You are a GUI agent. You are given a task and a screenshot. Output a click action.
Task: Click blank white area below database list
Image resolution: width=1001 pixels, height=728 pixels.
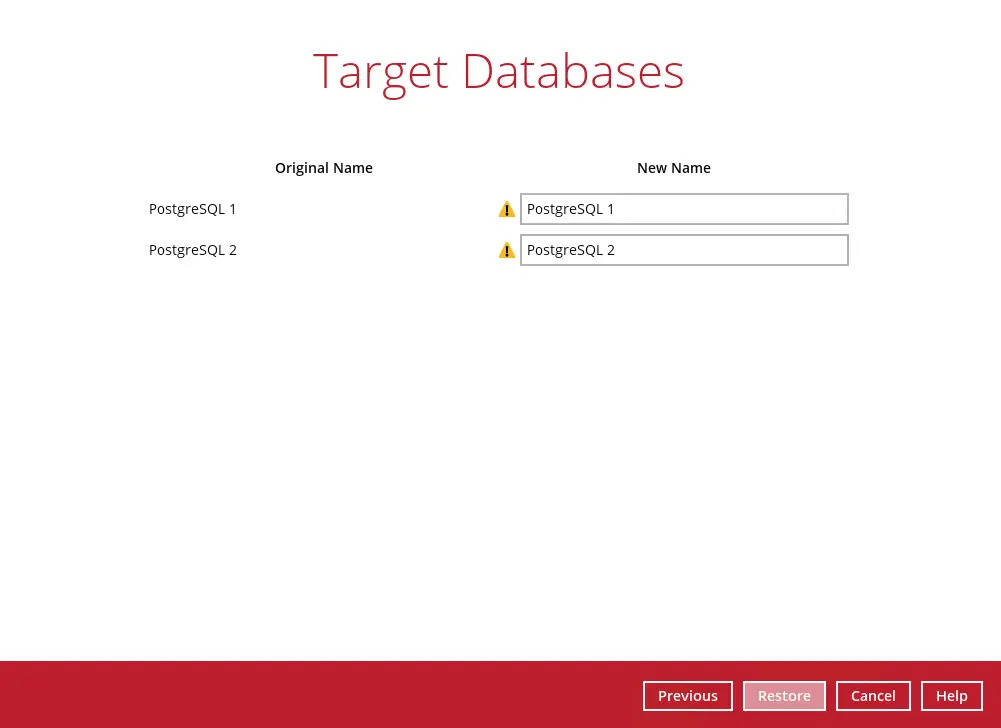pyautogui.click(x=500, y=450)
